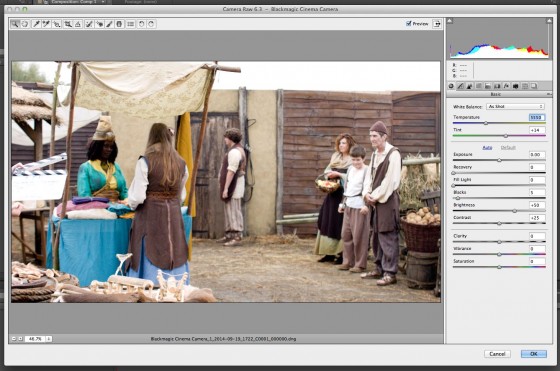Click the Recovery value field
Screen dimensions: 560x371
coord(537,167)
